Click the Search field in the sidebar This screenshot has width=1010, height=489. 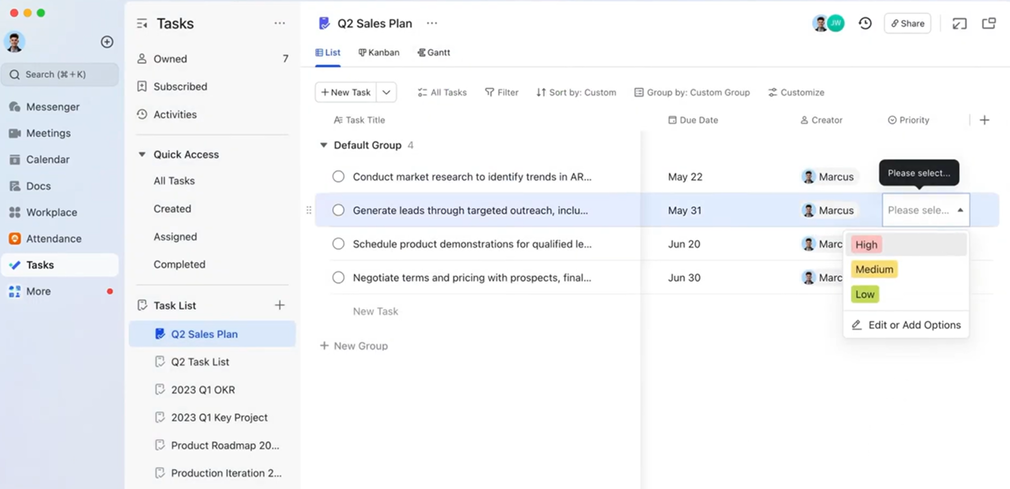point(60,74)
